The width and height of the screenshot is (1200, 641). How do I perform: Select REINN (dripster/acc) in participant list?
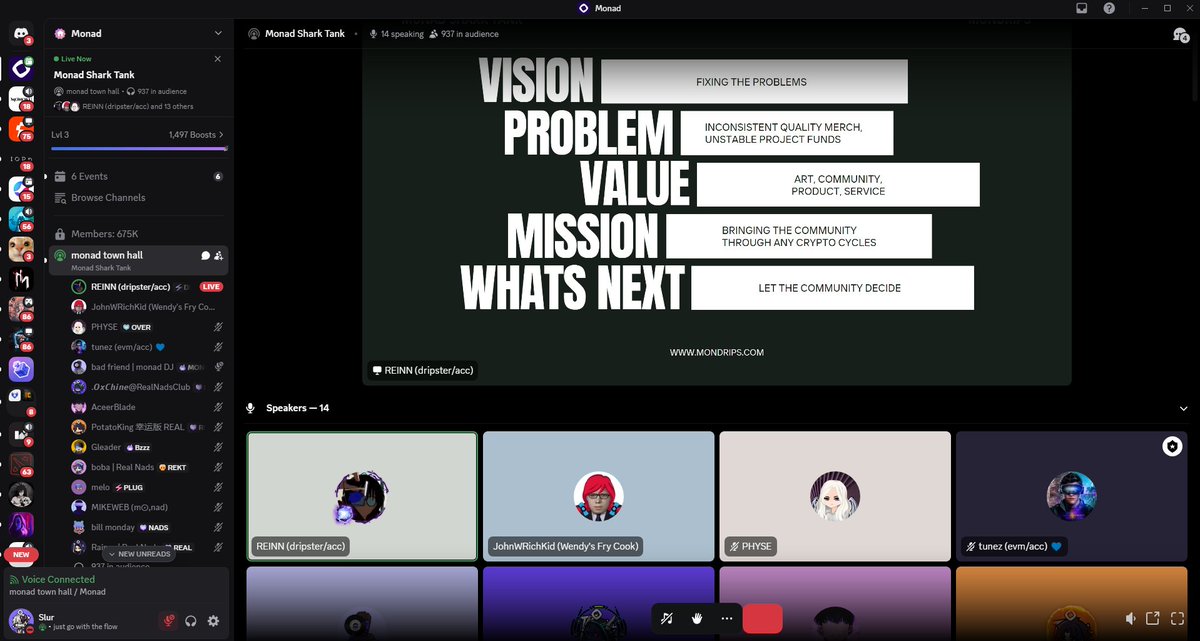click(147, 287)
